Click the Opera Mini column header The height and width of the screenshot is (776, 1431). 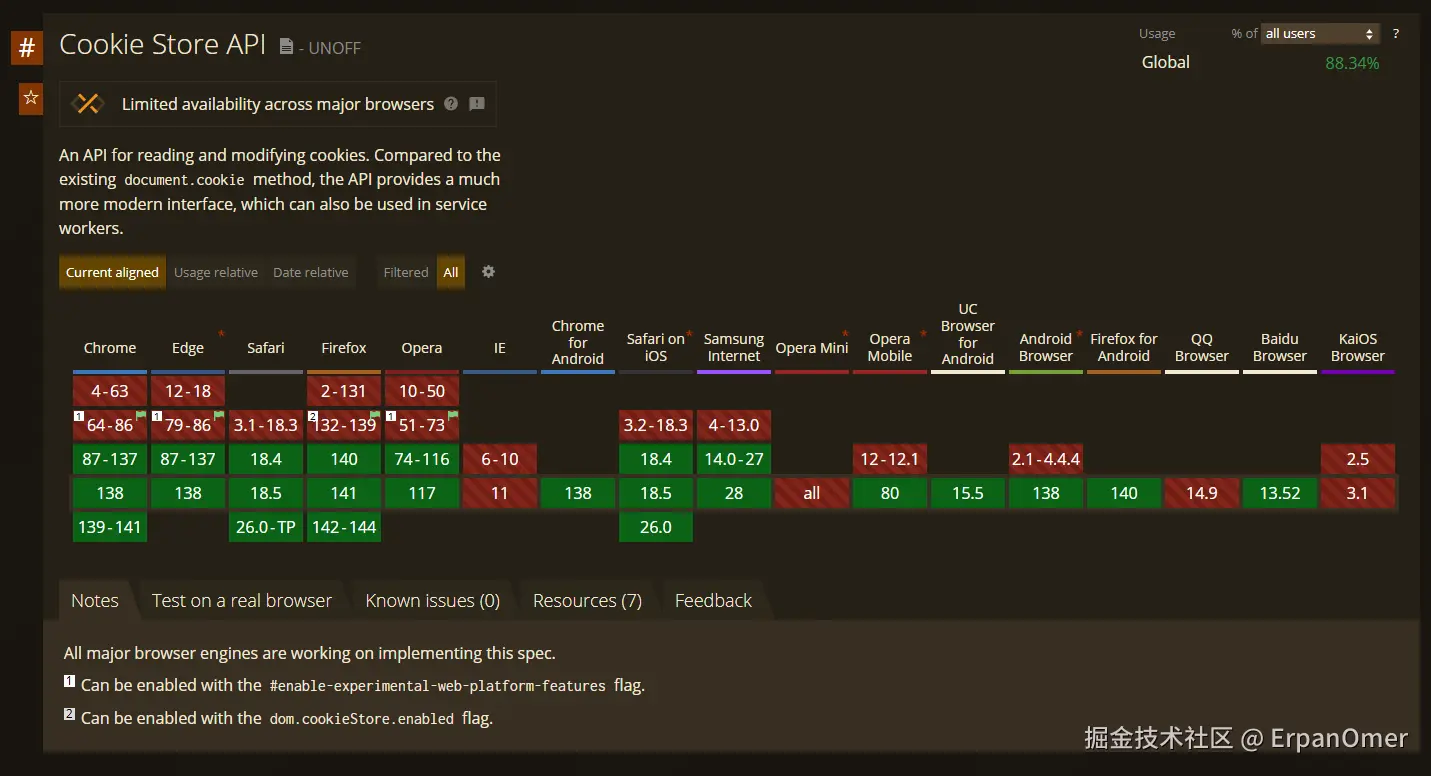click(x=812, y=348)
